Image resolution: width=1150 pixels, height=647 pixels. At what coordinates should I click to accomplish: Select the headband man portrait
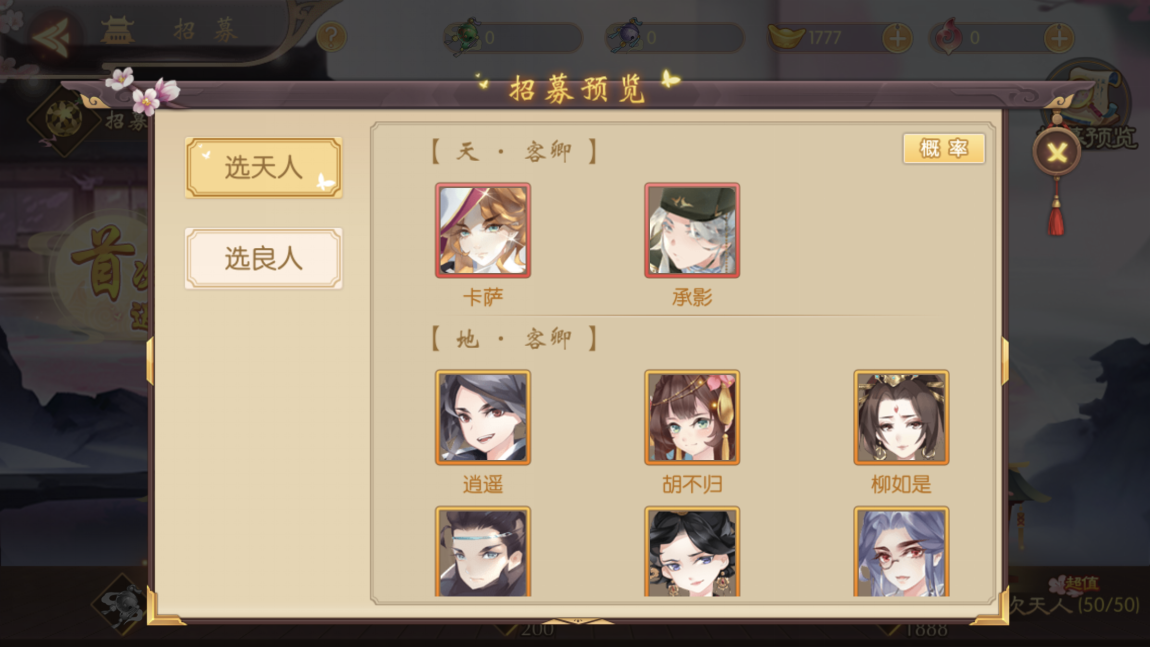click(483, 551)
